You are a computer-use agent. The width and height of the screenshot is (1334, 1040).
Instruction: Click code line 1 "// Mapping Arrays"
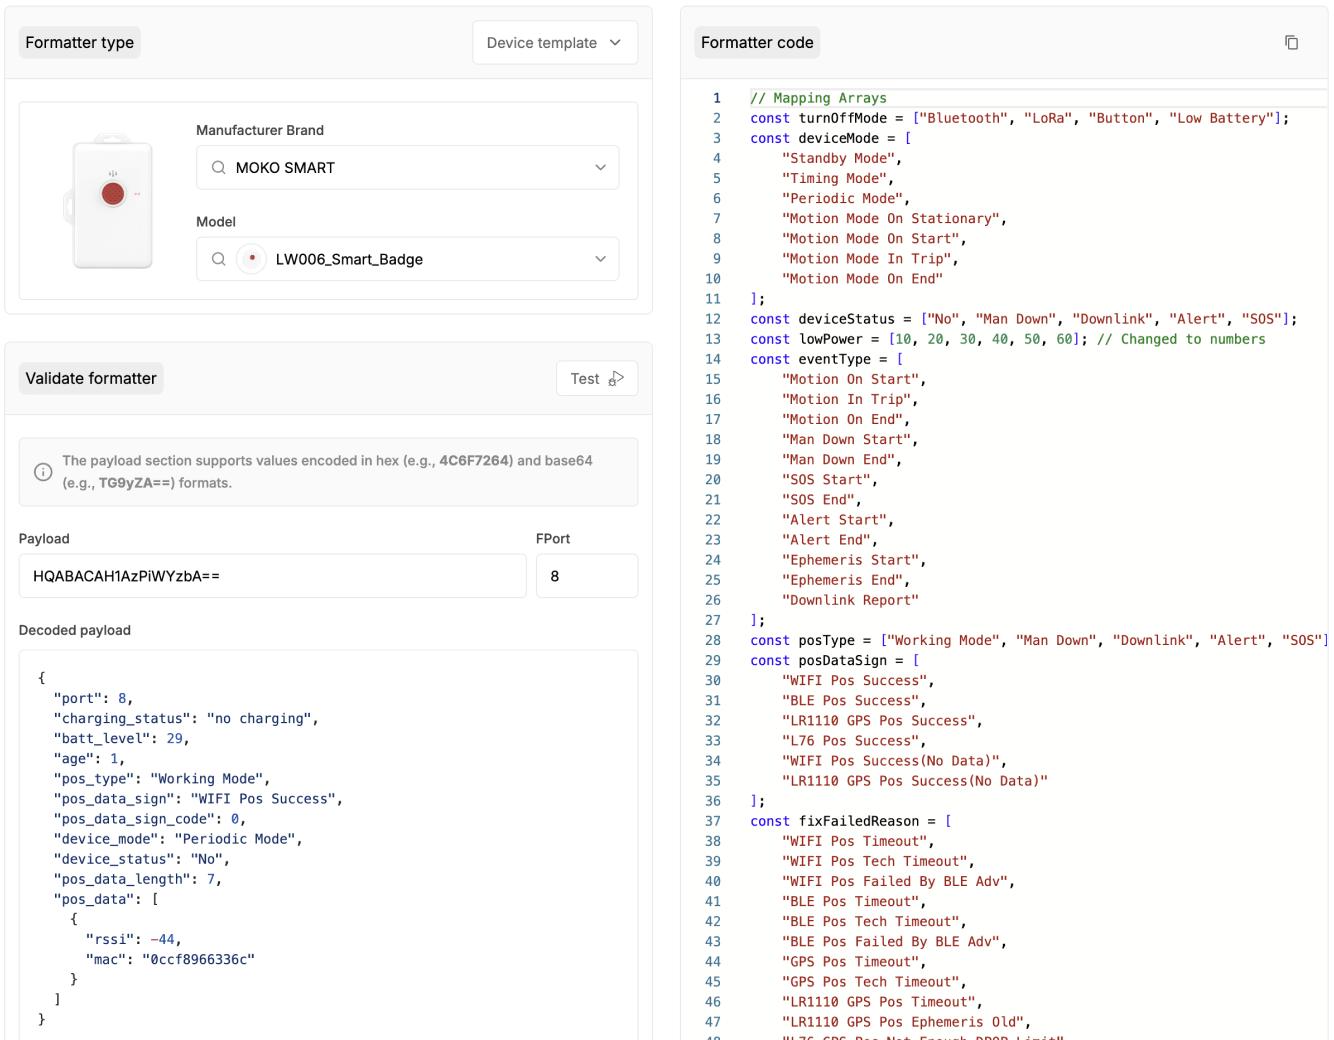point(818,98)
